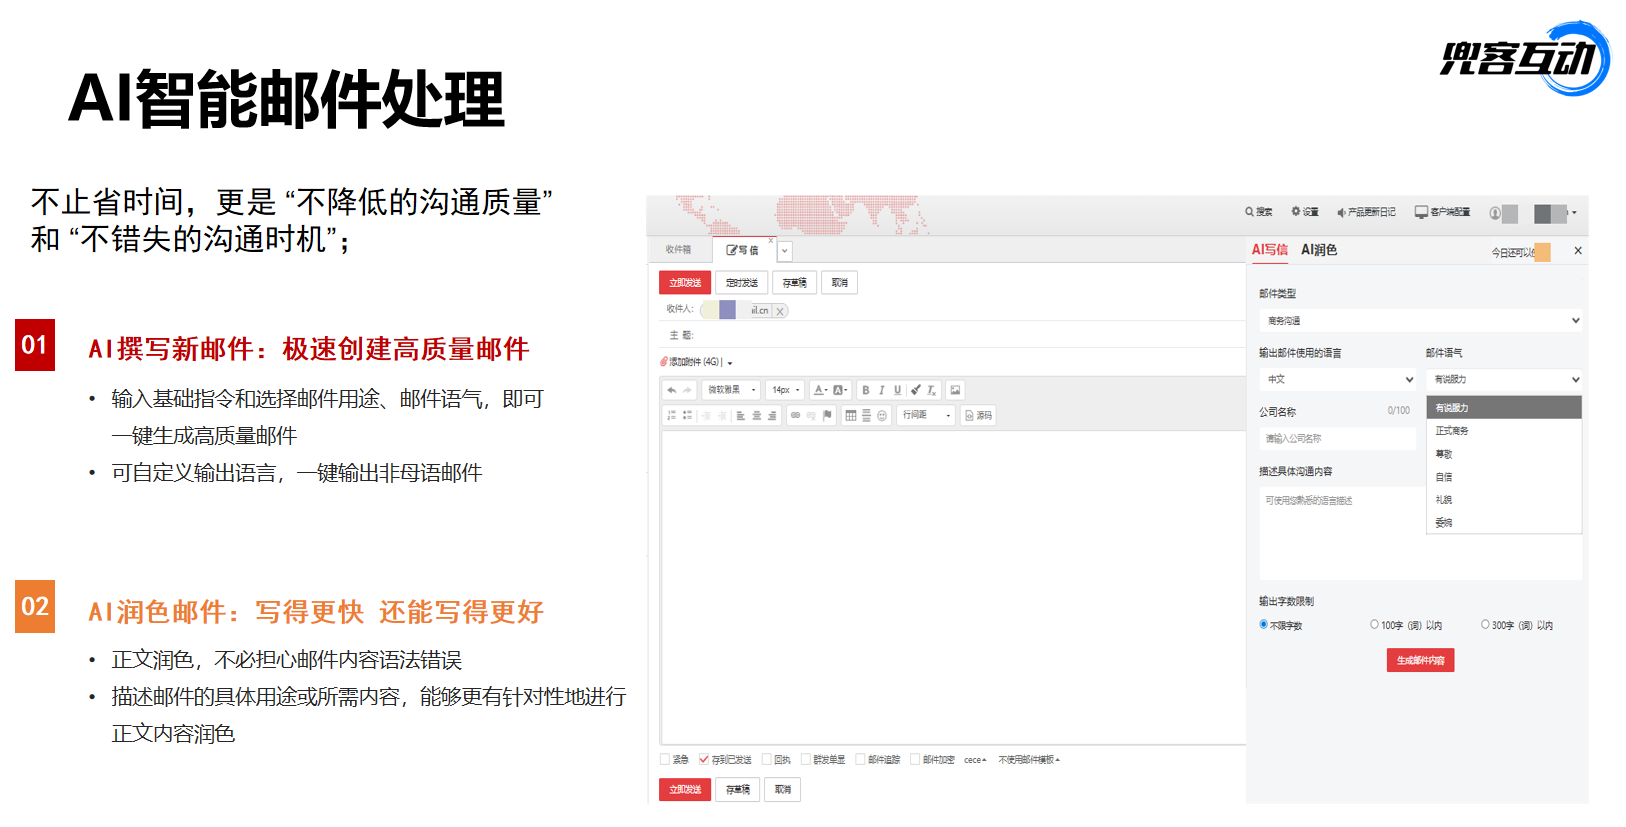The height and width of the screenshot is (827, 1626).
Task: Insert an image using the picture icon
Action: pos(955,390)
